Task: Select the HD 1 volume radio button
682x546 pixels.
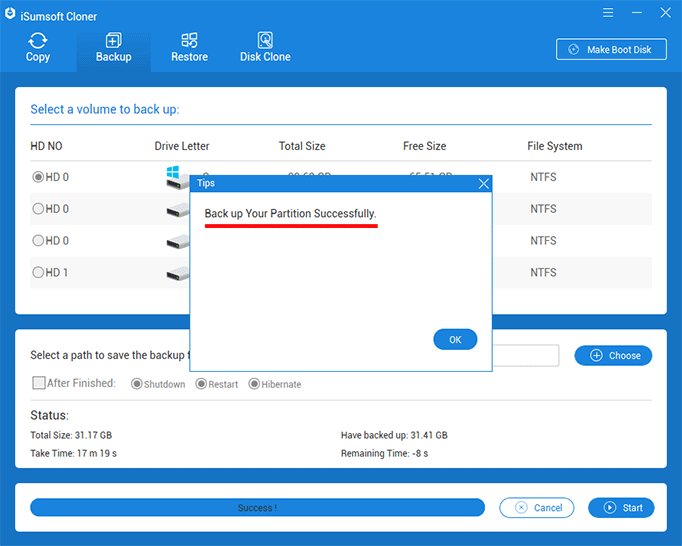Action: 38,272
